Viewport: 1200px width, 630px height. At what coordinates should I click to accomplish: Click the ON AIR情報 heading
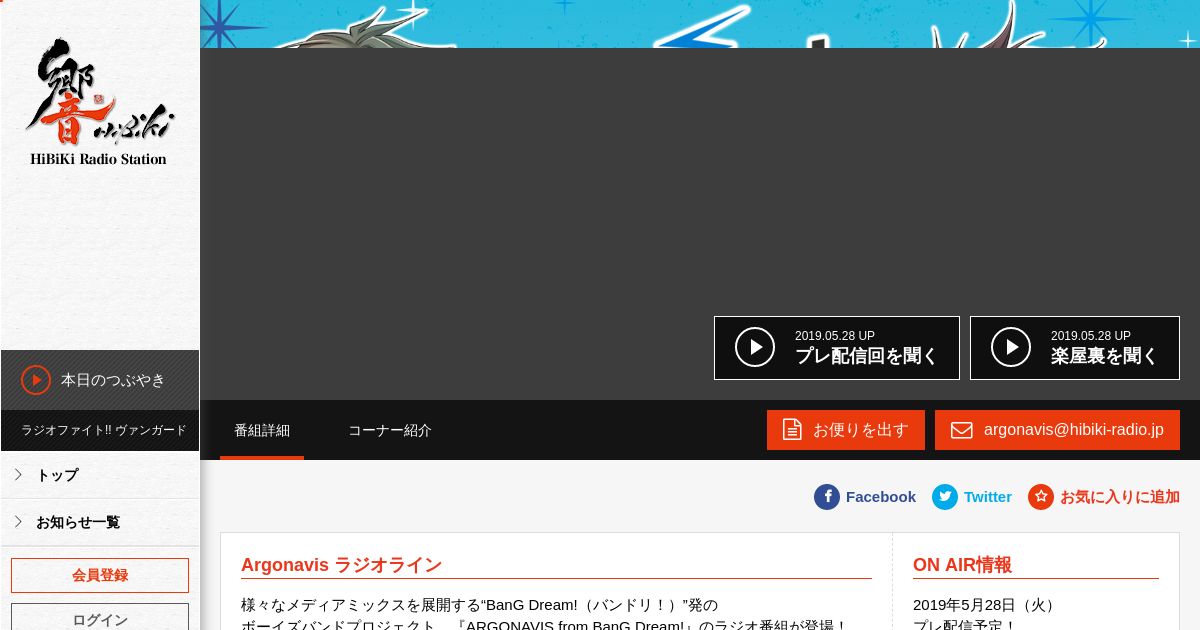pyautogui.click(x=962, y=565)
